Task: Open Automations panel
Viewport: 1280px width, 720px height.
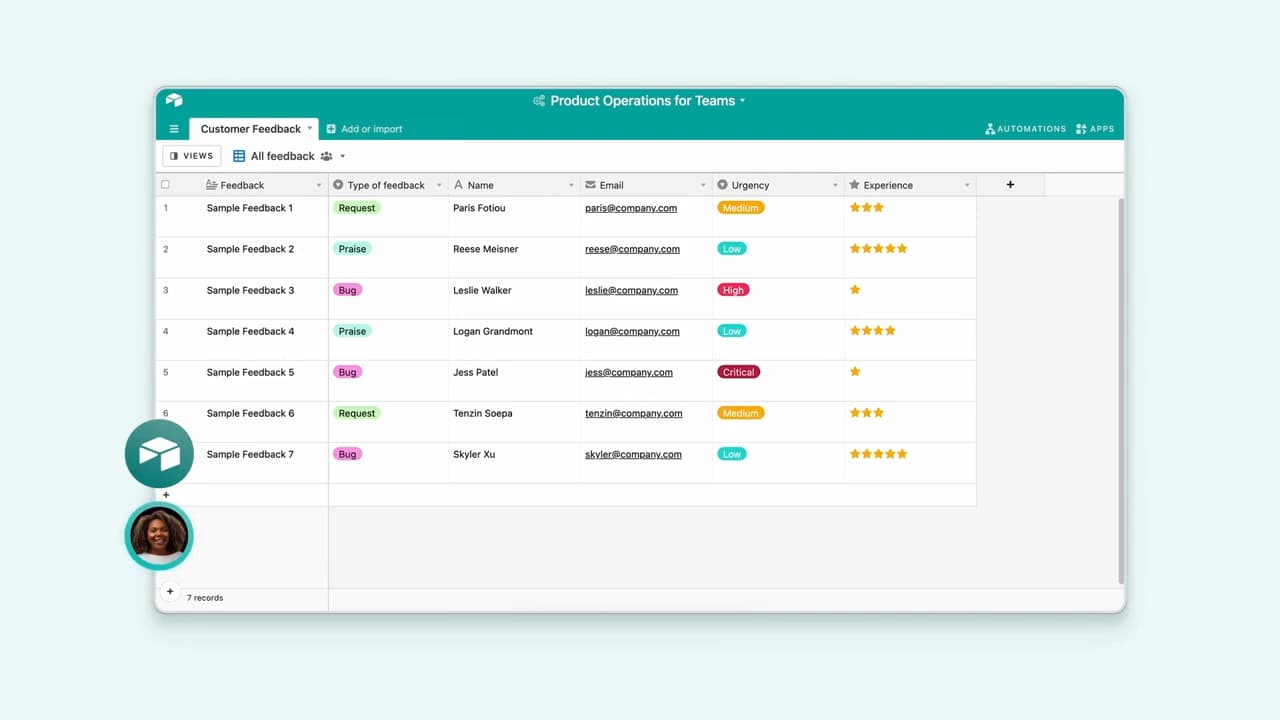Action: (1026, 129)
